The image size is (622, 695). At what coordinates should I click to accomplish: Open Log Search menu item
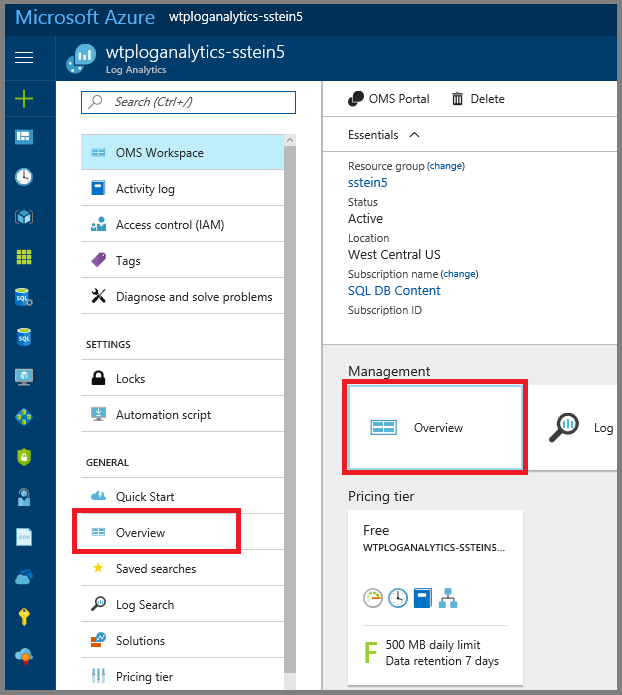(182, 605)
